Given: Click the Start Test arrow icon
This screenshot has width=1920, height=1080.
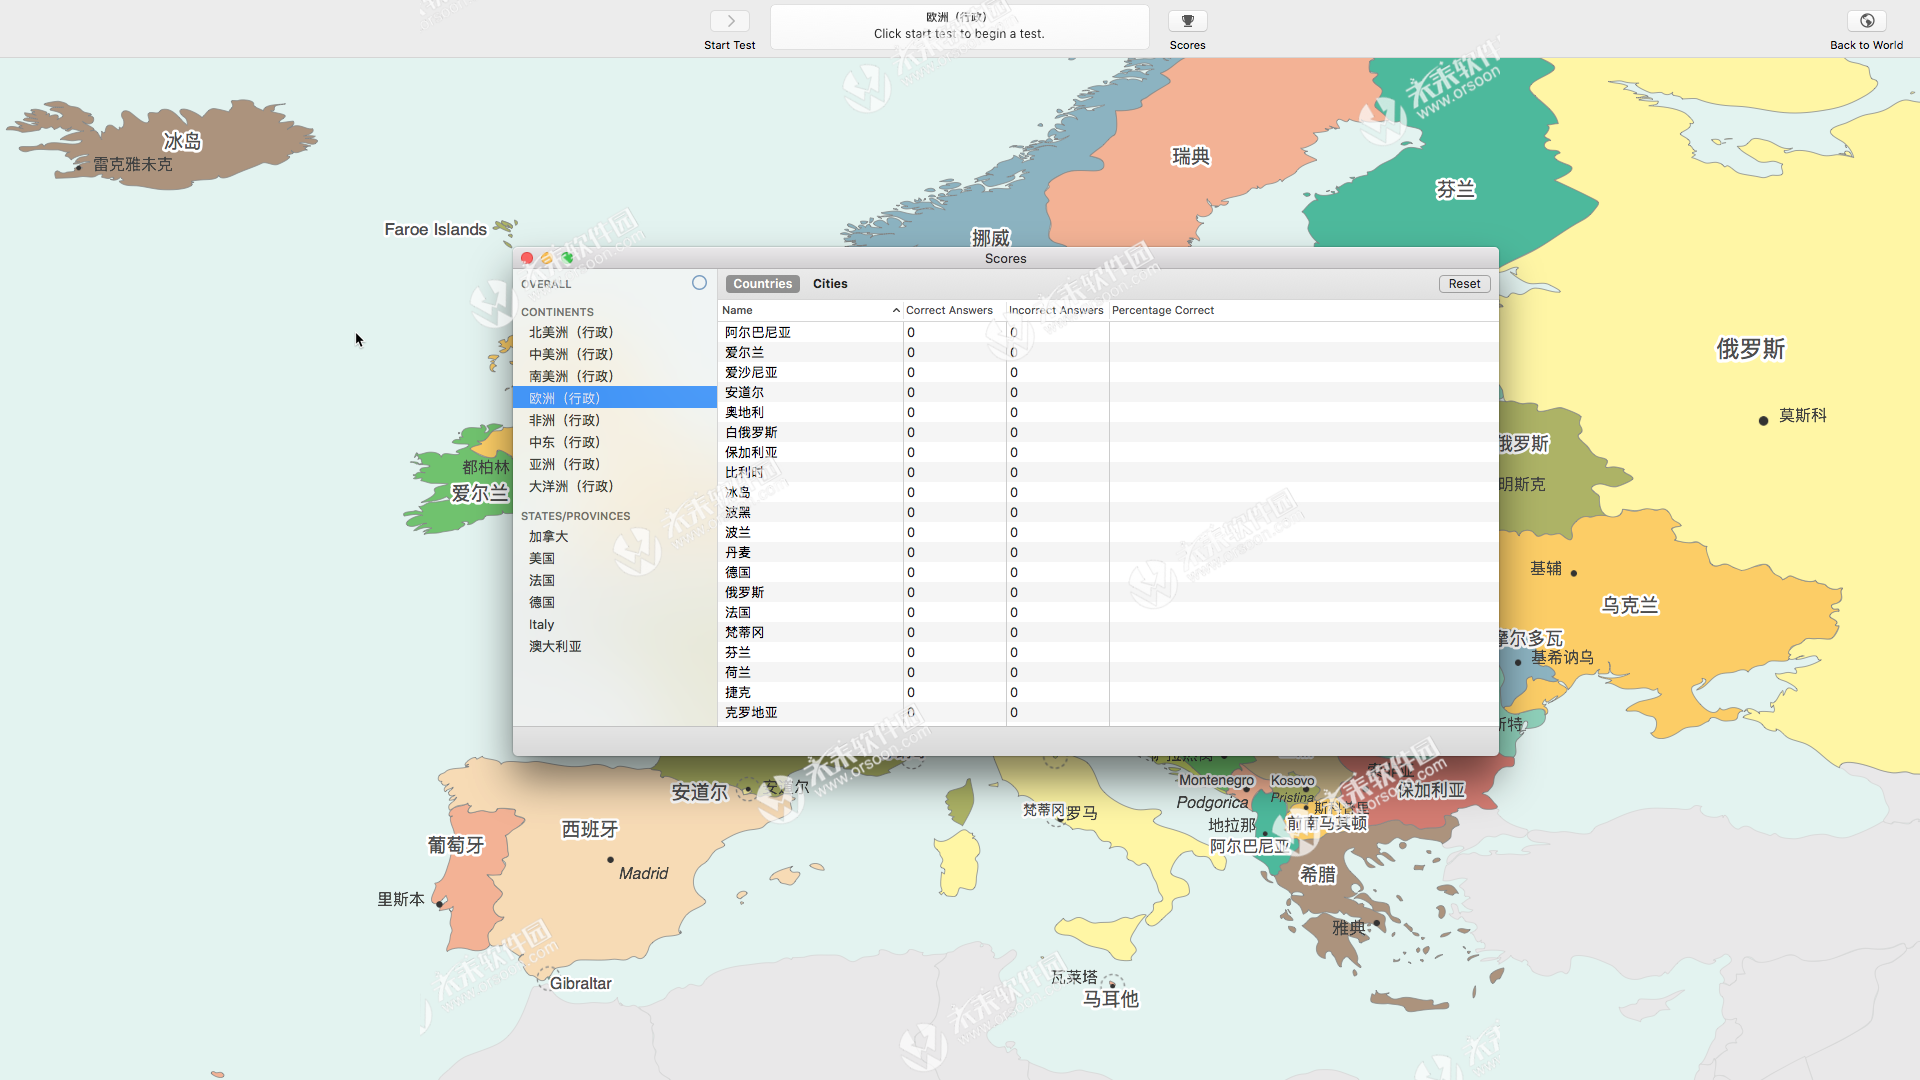Looking at the screenshot, I should click(x=730, y=21).
